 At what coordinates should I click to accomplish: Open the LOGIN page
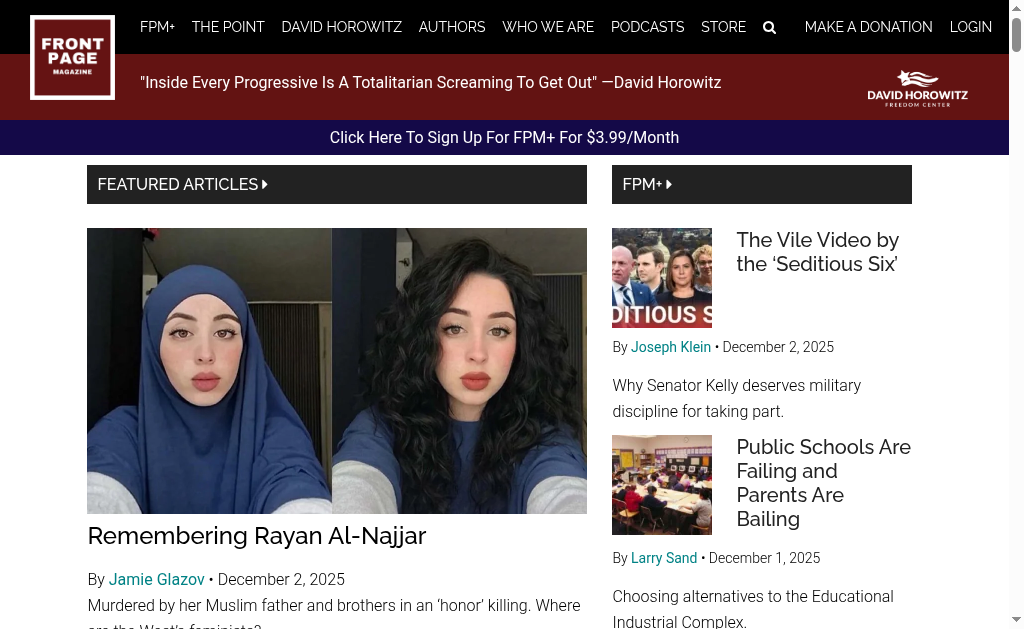pyautogui.click(x=970, y=27)
